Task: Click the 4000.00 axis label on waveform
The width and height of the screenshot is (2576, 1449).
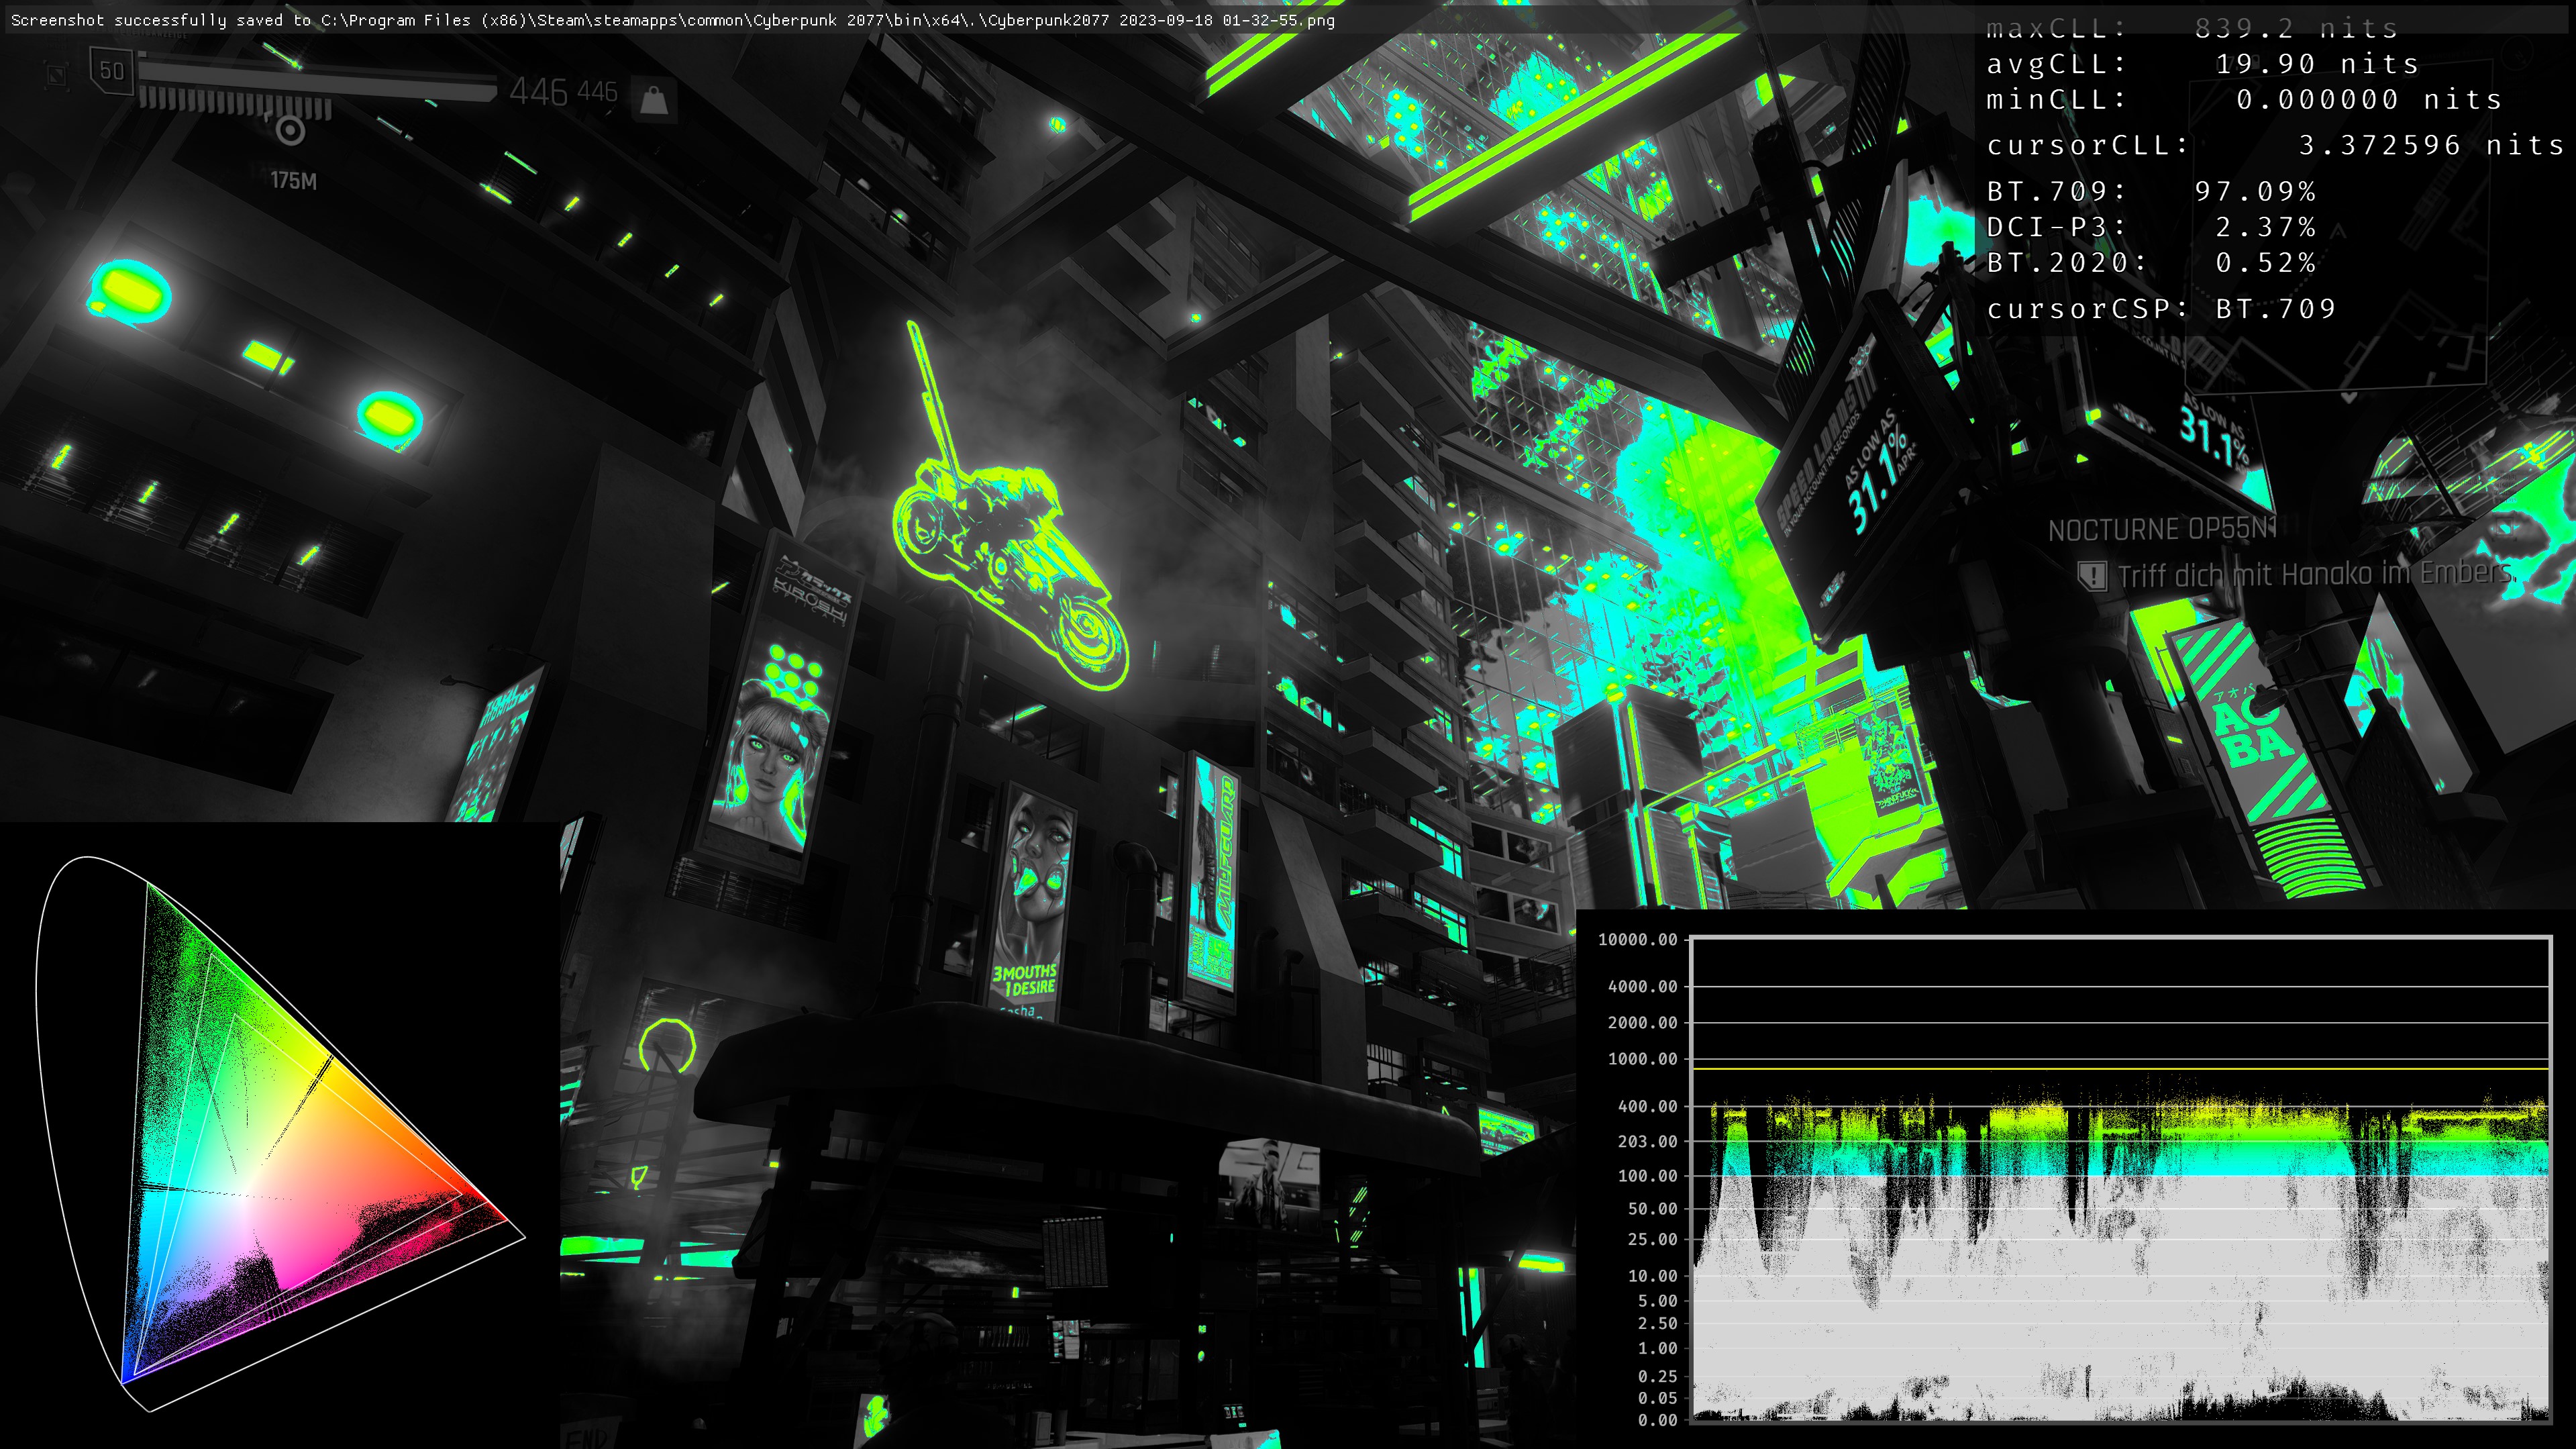Action: tap(1642, 987)
